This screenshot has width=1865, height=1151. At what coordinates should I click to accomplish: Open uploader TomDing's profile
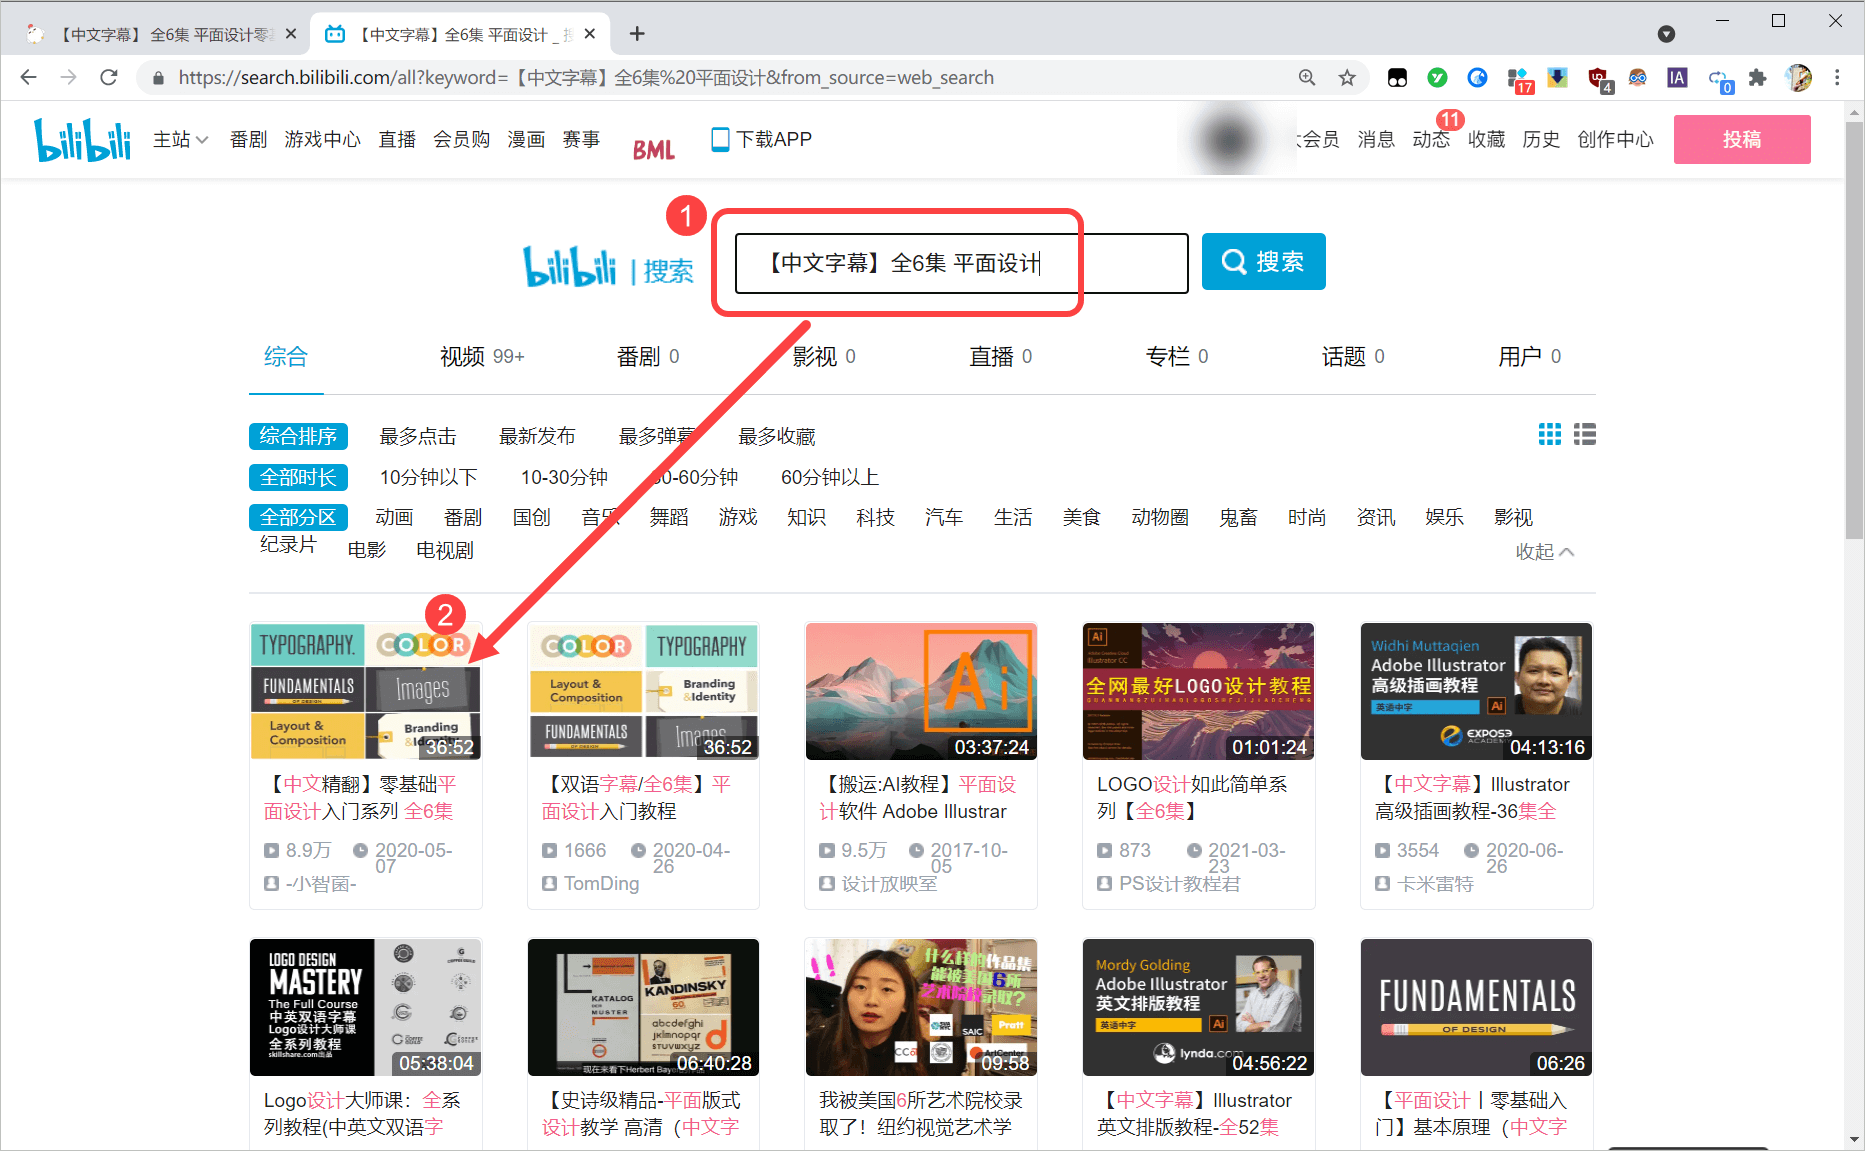(x=601, y=884)
